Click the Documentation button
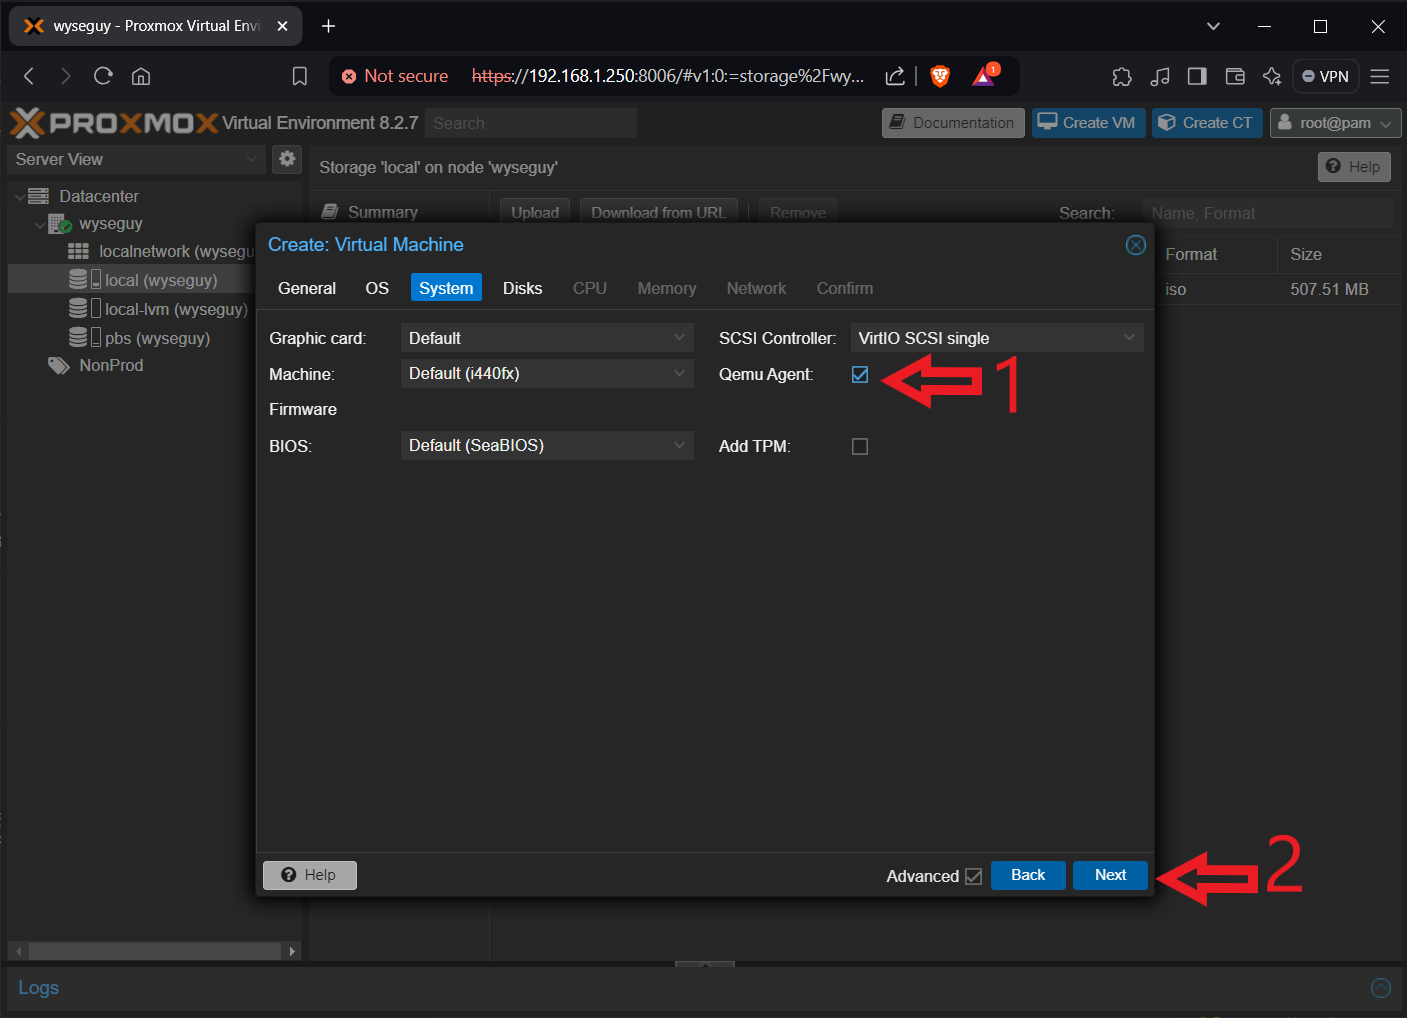Image resolution: width=1407 pixels, height=1018 pixels. point(953,123)
